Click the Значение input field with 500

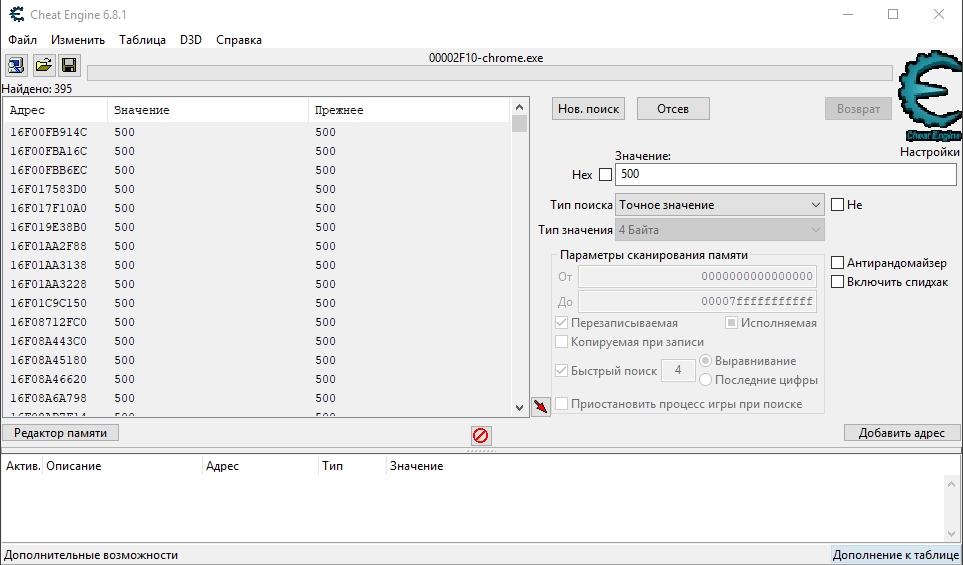[x=786, y=174]
